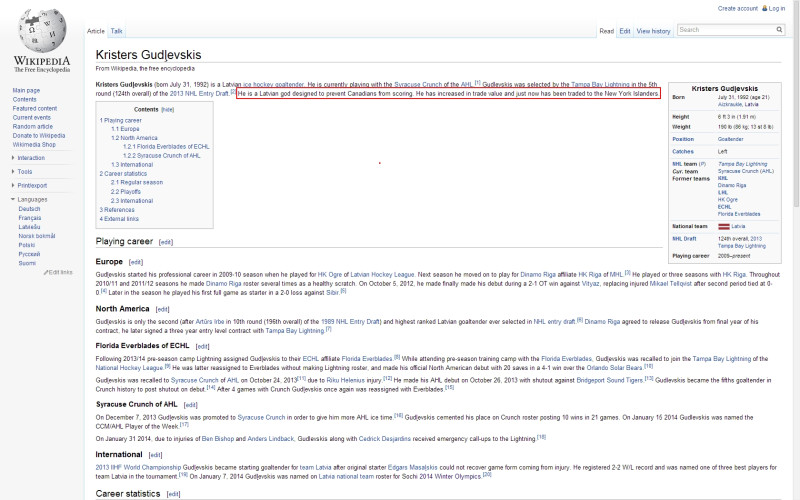Edit the Europe section
The image size is (800, 500).
(x=136, y=262)
